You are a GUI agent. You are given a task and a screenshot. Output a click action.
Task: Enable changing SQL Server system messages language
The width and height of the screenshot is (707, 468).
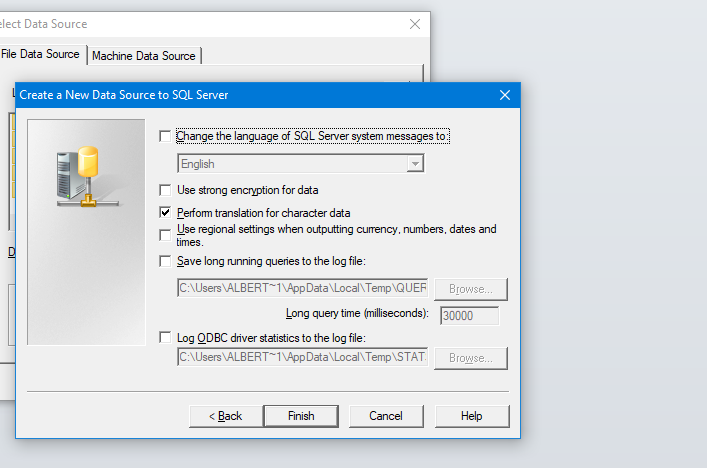point(165,136)
